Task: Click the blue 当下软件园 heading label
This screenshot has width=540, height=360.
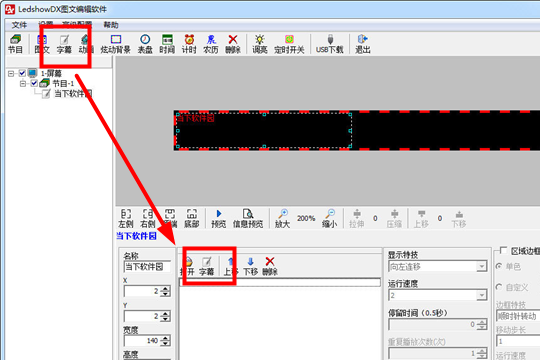Action: (x=136, y=236)
